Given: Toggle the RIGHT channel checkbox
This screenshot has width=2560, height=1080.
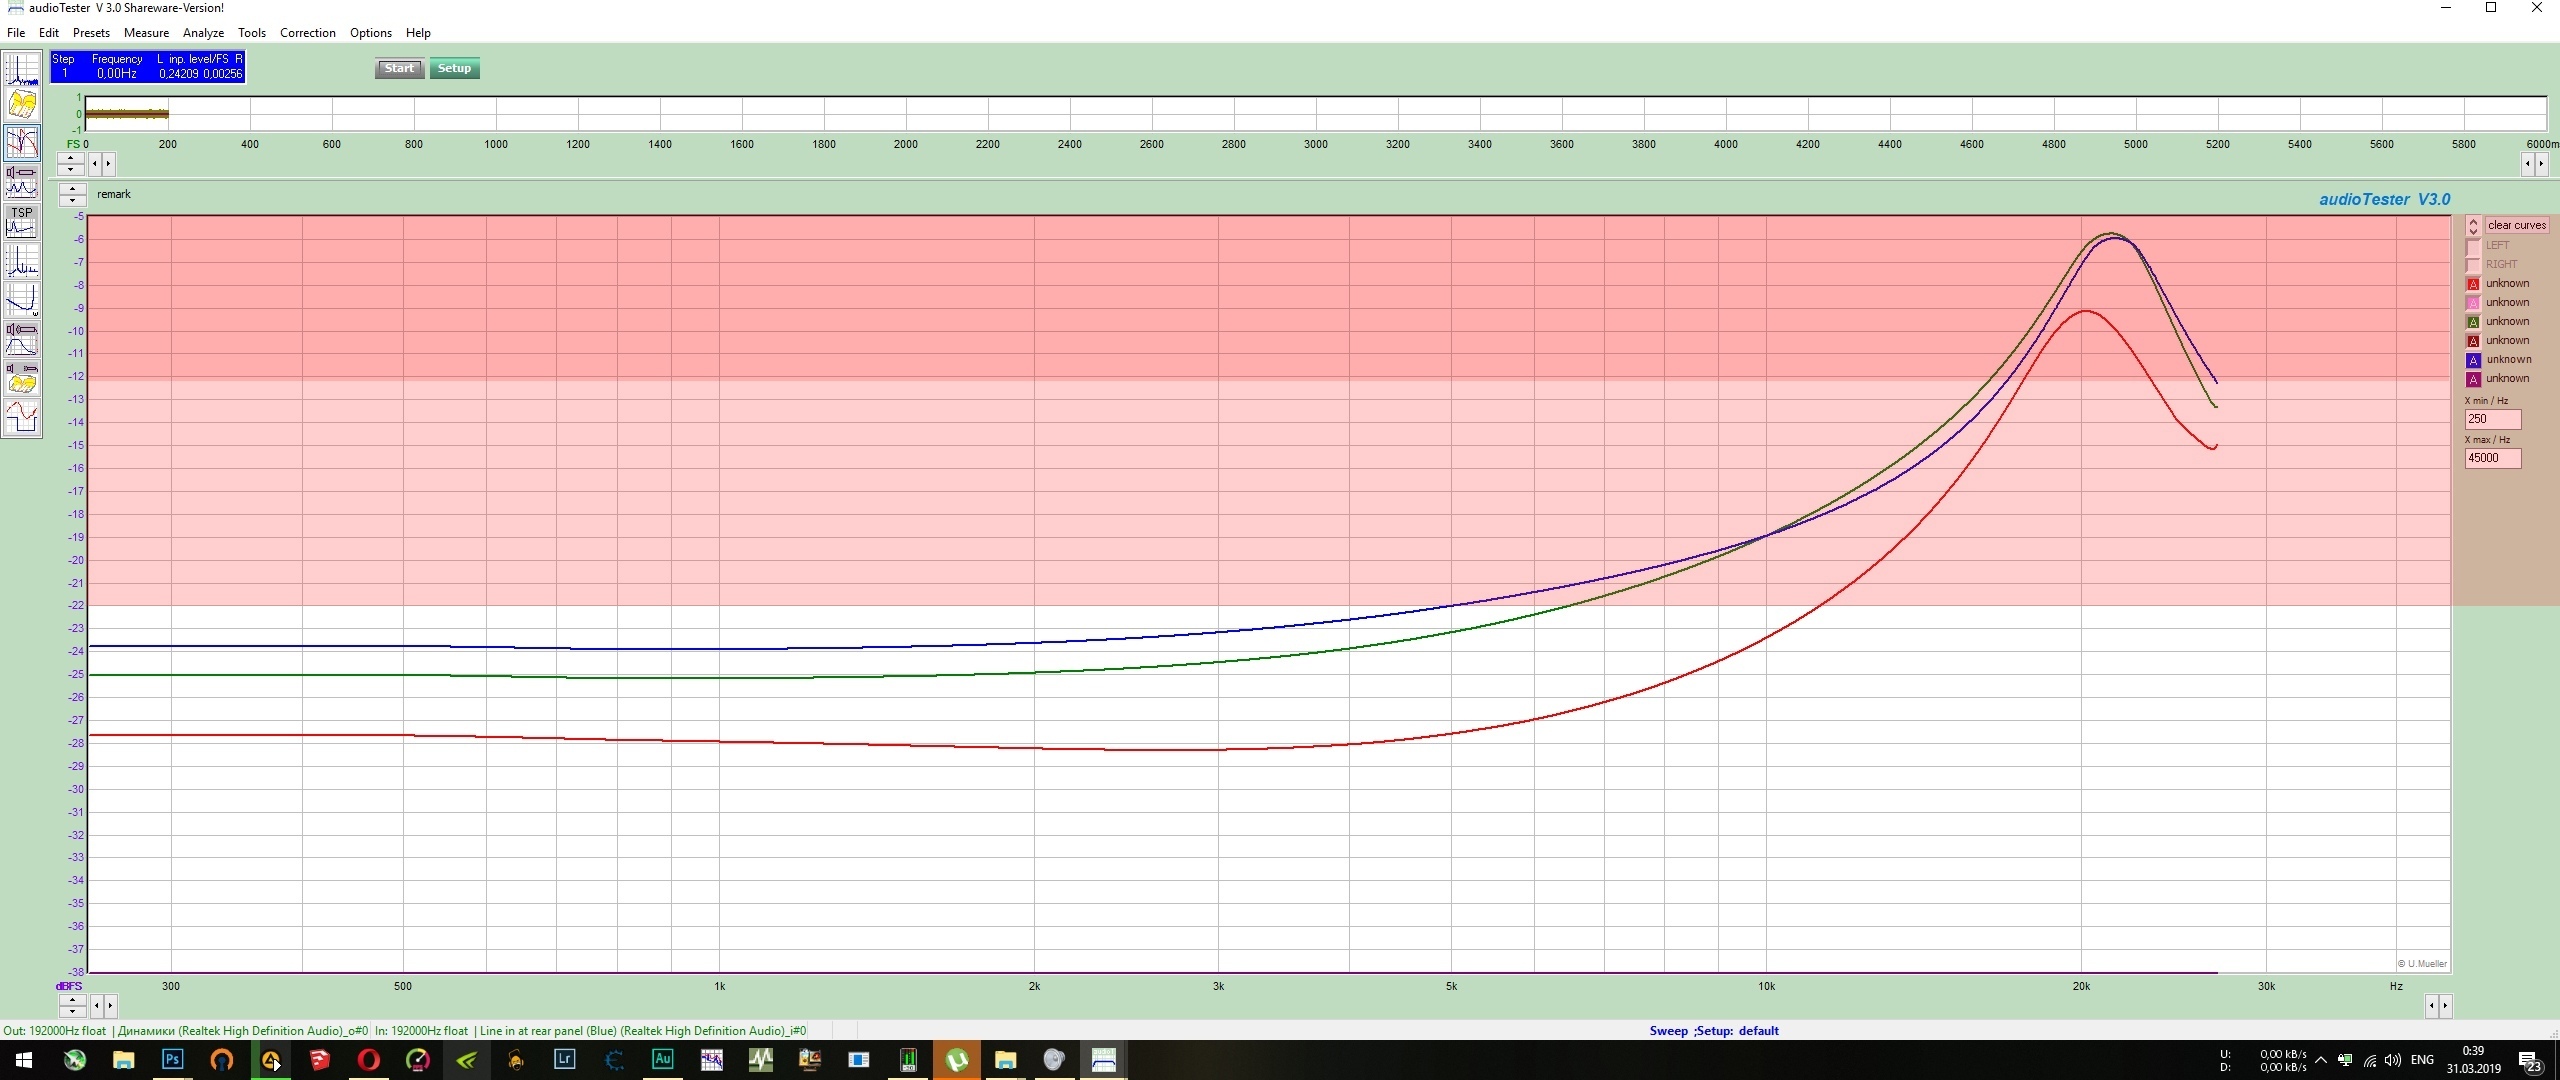Looking at the screenshot, I should tap(2473, 265).
